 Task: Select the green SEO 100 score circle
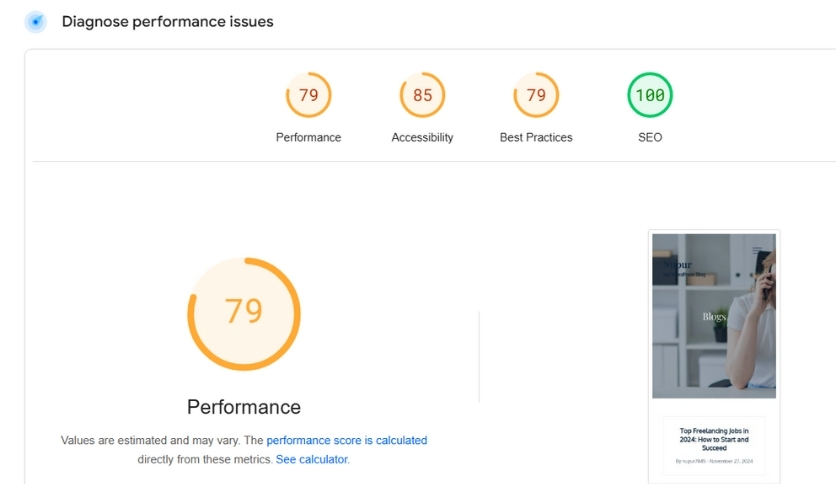[650, 96]
